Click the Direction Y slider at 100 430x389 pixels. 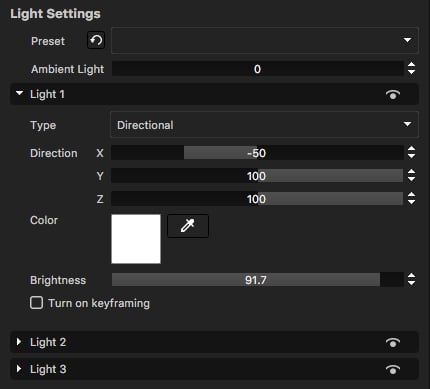click(257, 176)
